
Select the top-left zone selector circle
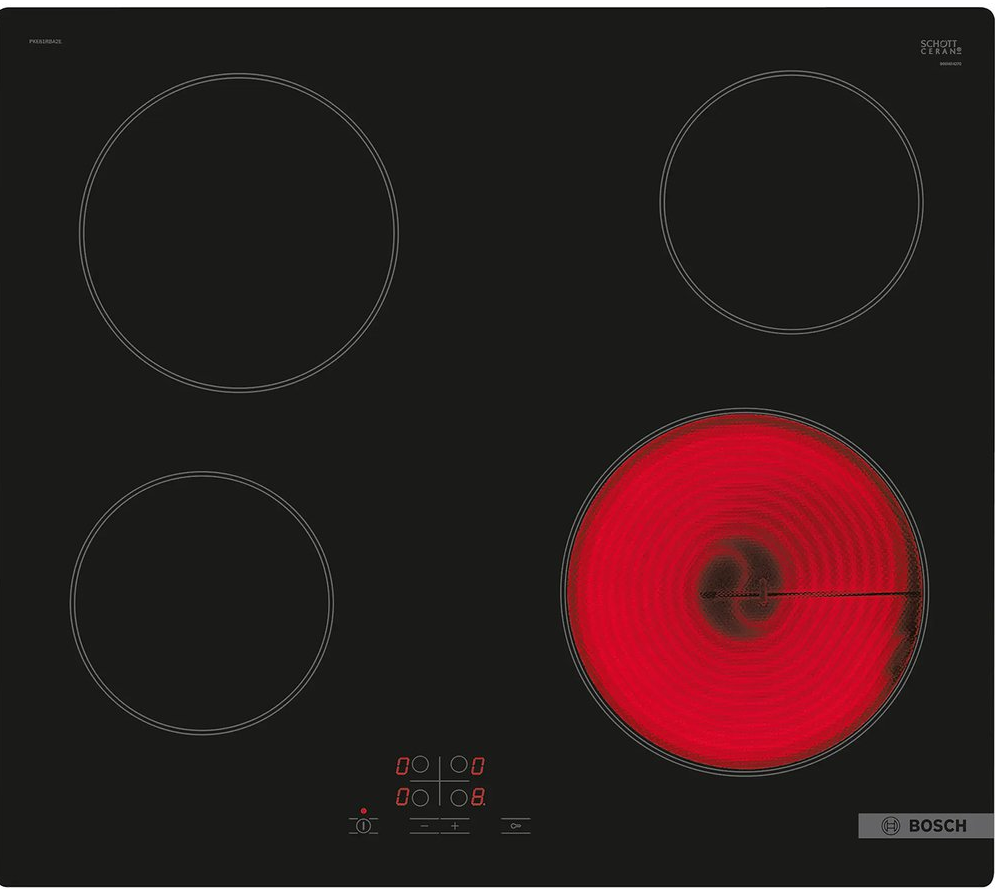click(x=419, y=764)
